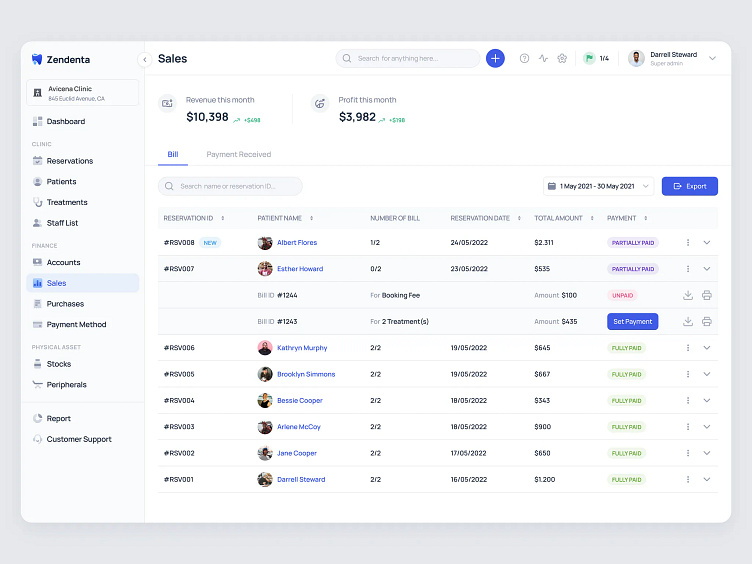Open more options for #RSV001

tap(688, 480)
